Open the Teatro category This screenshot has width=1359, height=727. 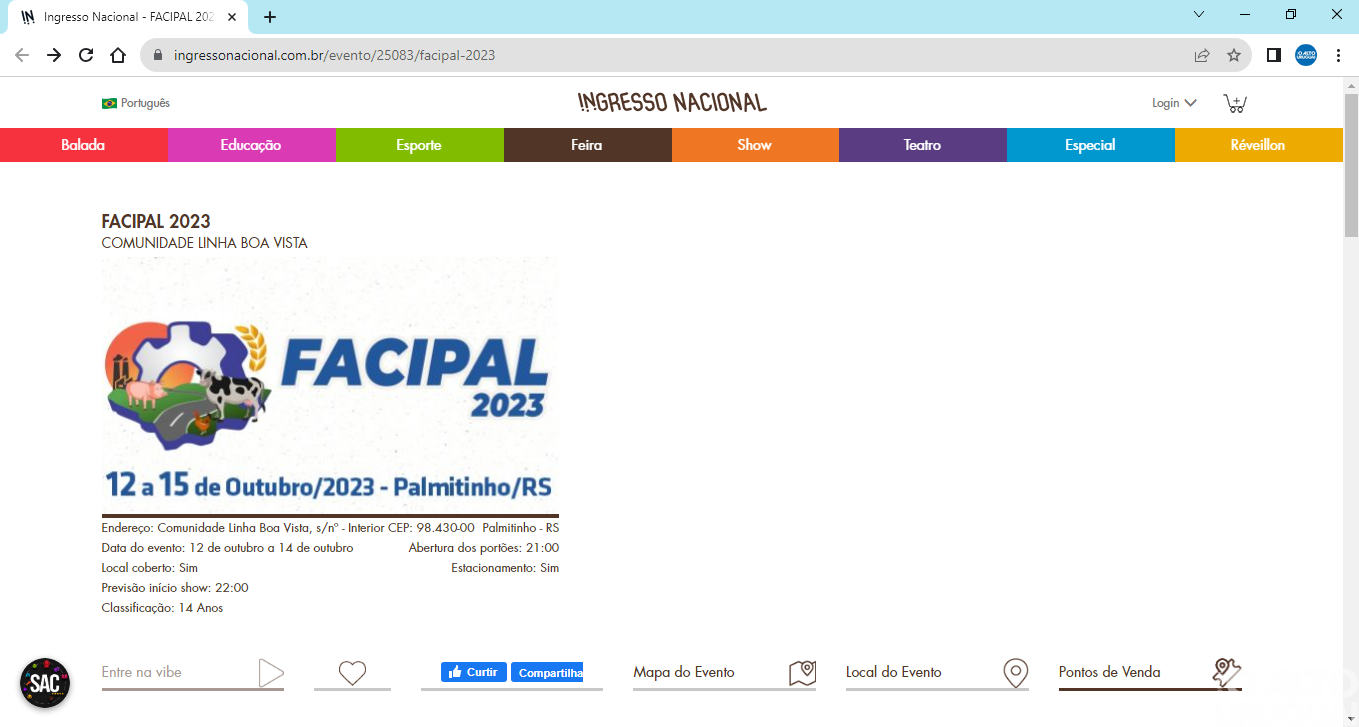click(922, 145)
